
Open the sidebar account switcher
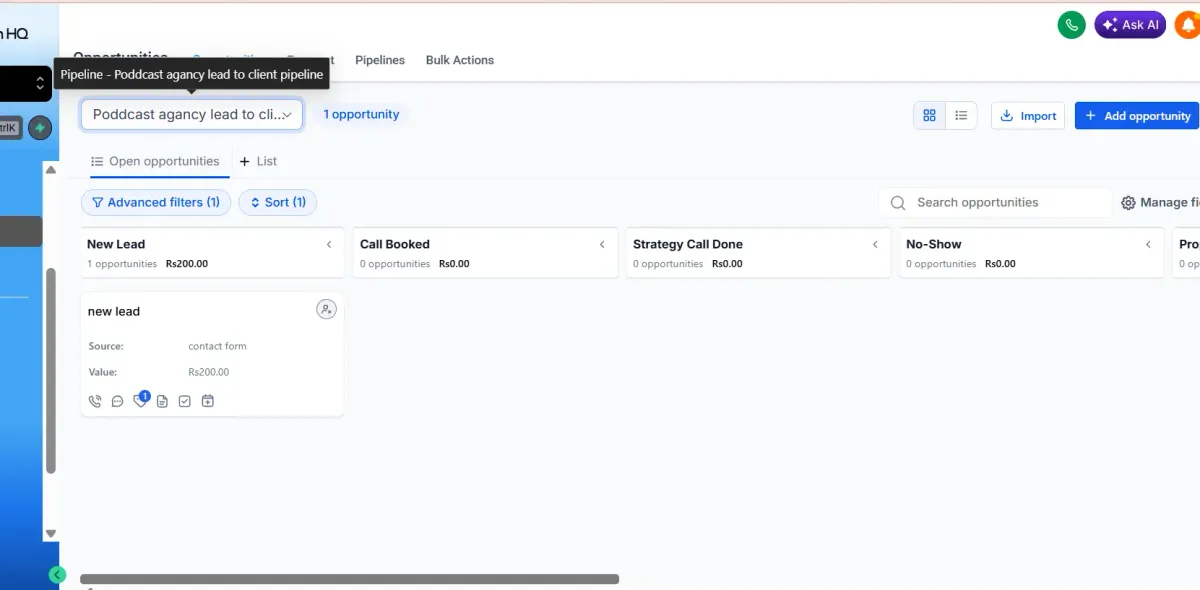click(x=26, y=84)
